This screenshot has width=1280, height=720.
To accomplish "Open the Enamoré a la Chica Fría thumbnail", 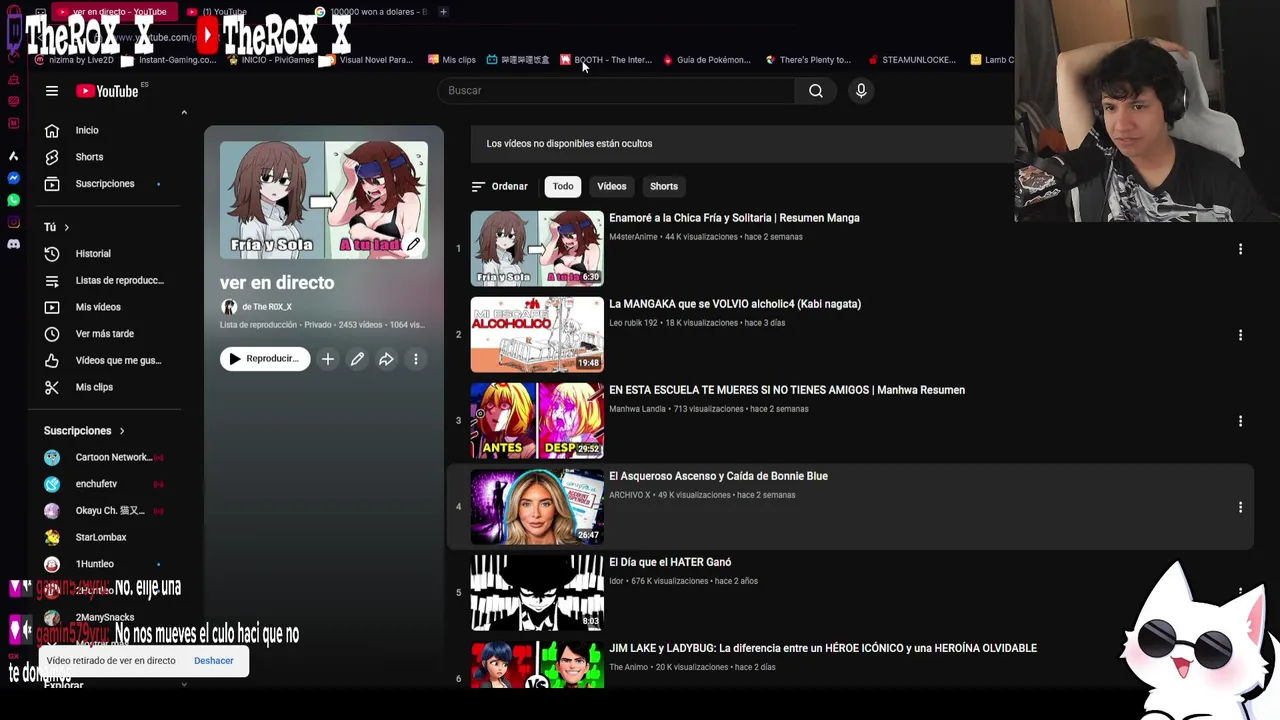I will point(537,248).
